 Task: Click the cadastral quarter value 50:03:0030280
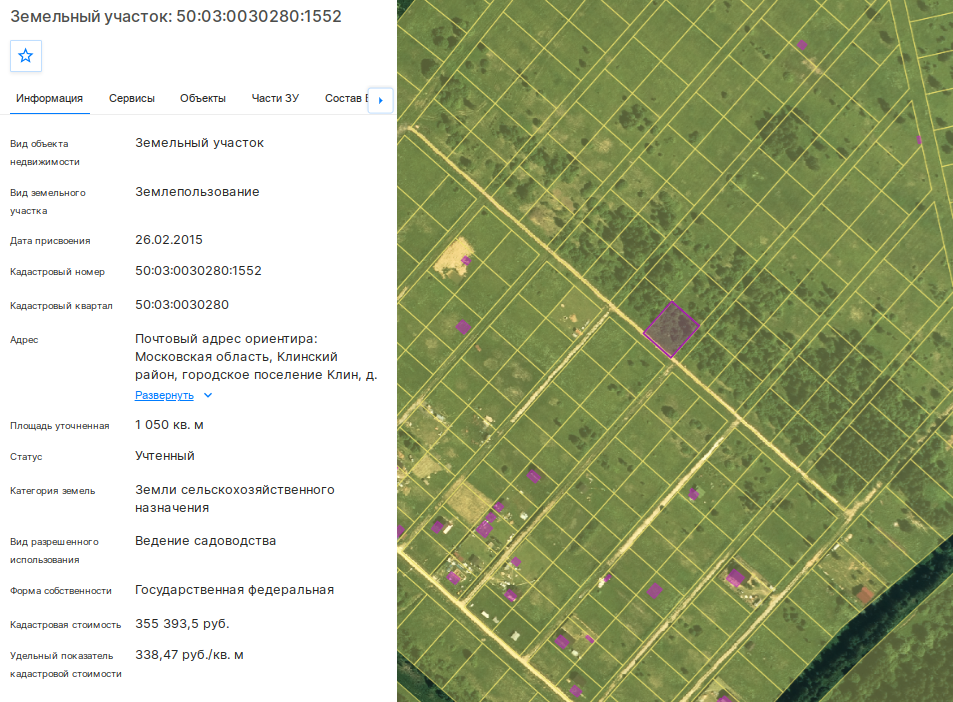182,305
